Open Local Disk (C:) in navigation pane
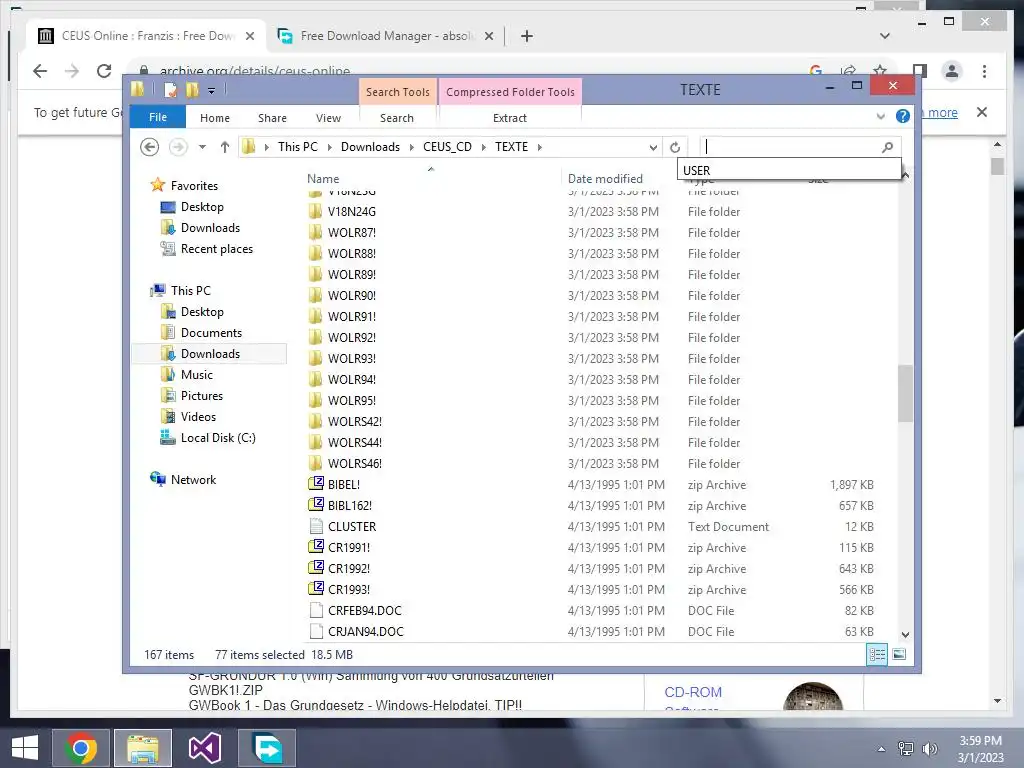The width and height of the screenshot is (1024, 768). pyautogui.click(x=217, y=438)
